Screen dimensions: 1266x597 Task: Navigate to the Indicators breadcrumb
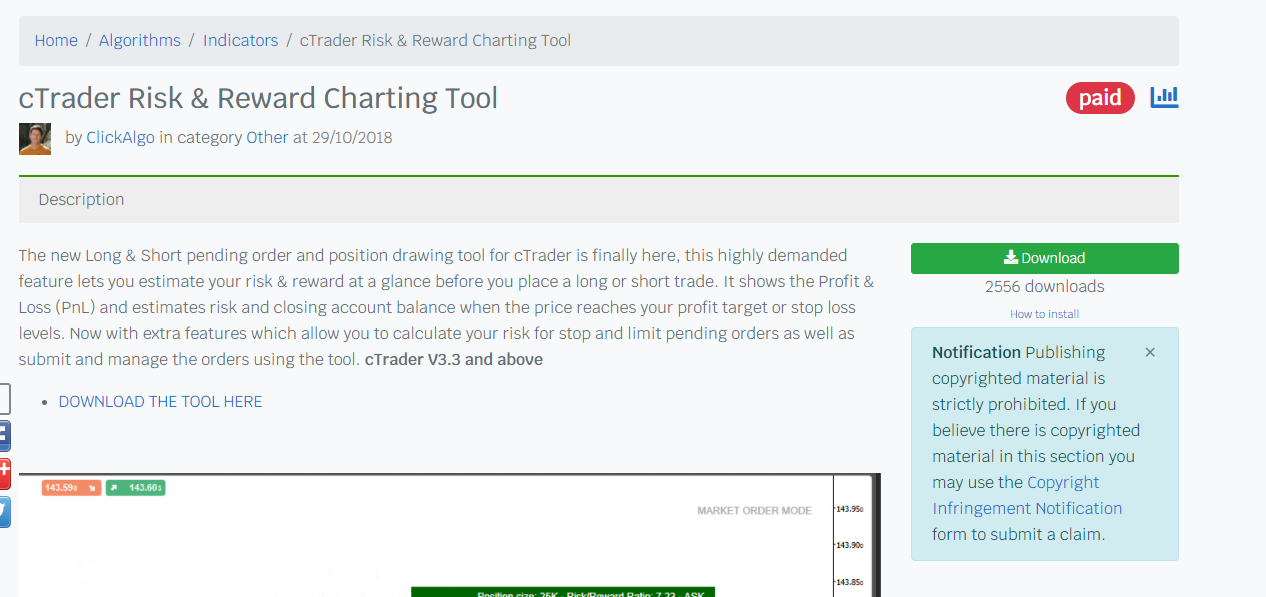(x=240, y=40)
